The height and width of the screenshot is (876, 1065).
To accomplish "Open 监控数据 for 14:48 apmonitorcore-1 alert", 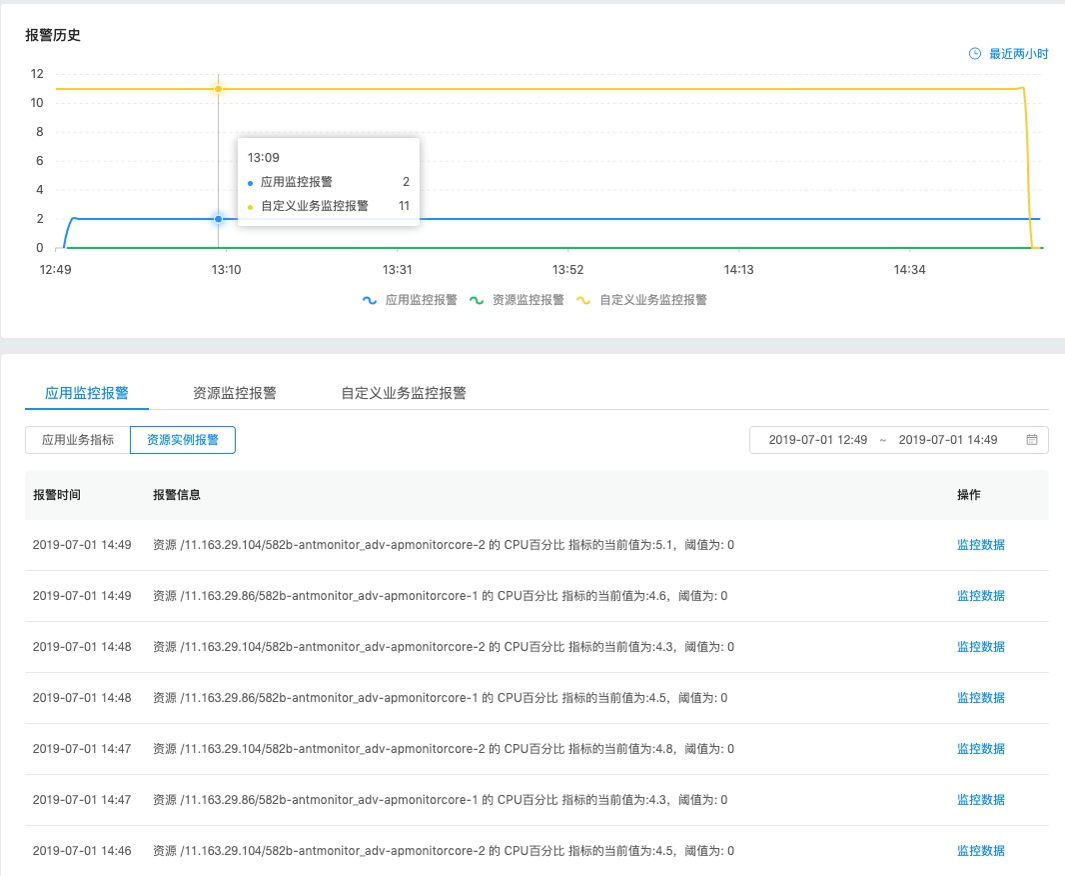I will pos(981,697).
